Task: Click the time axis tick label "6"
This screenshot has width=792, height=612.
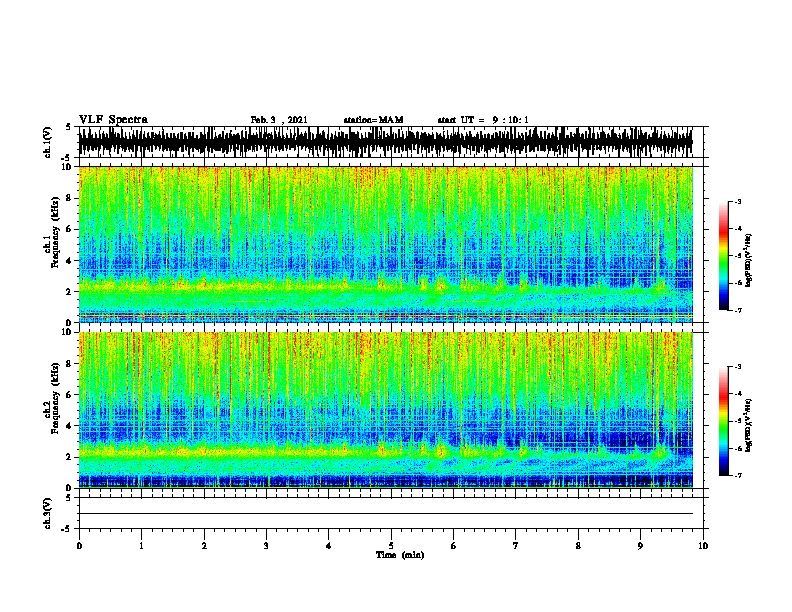Action: (x=454, y=546)
